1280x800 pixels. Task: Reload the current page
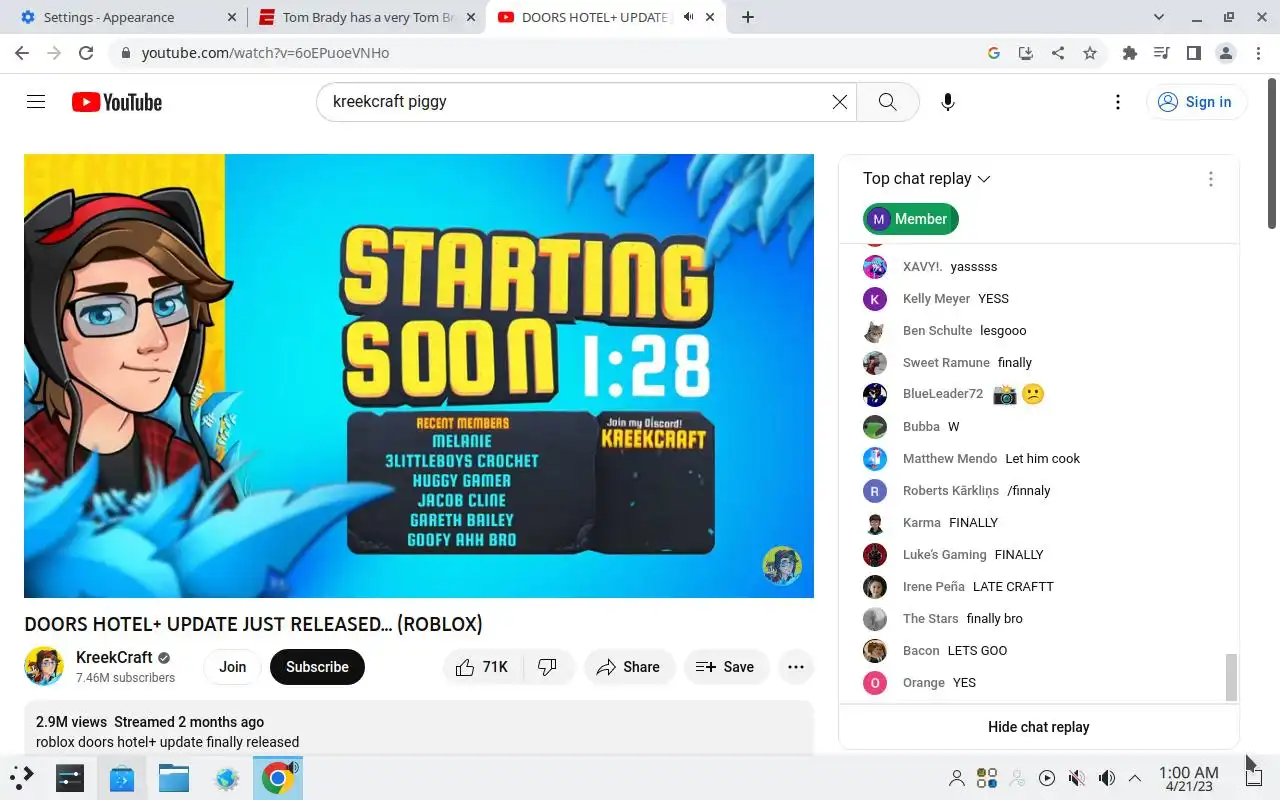pos(86,53)
